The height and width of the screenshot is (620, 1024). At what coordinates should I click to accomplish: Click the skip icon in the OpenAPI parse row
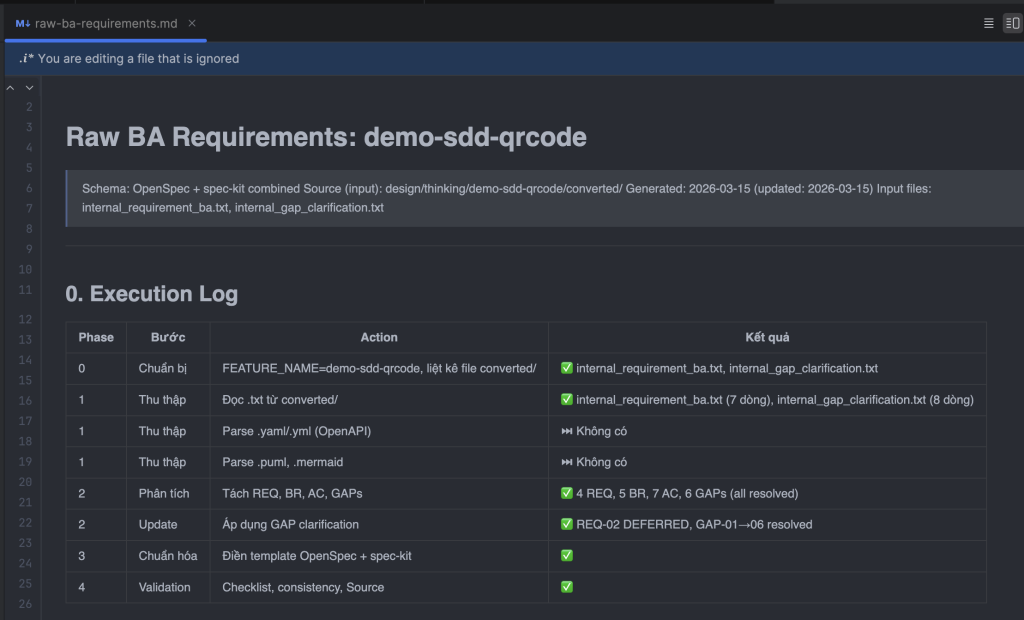click(x=567, y=431)
